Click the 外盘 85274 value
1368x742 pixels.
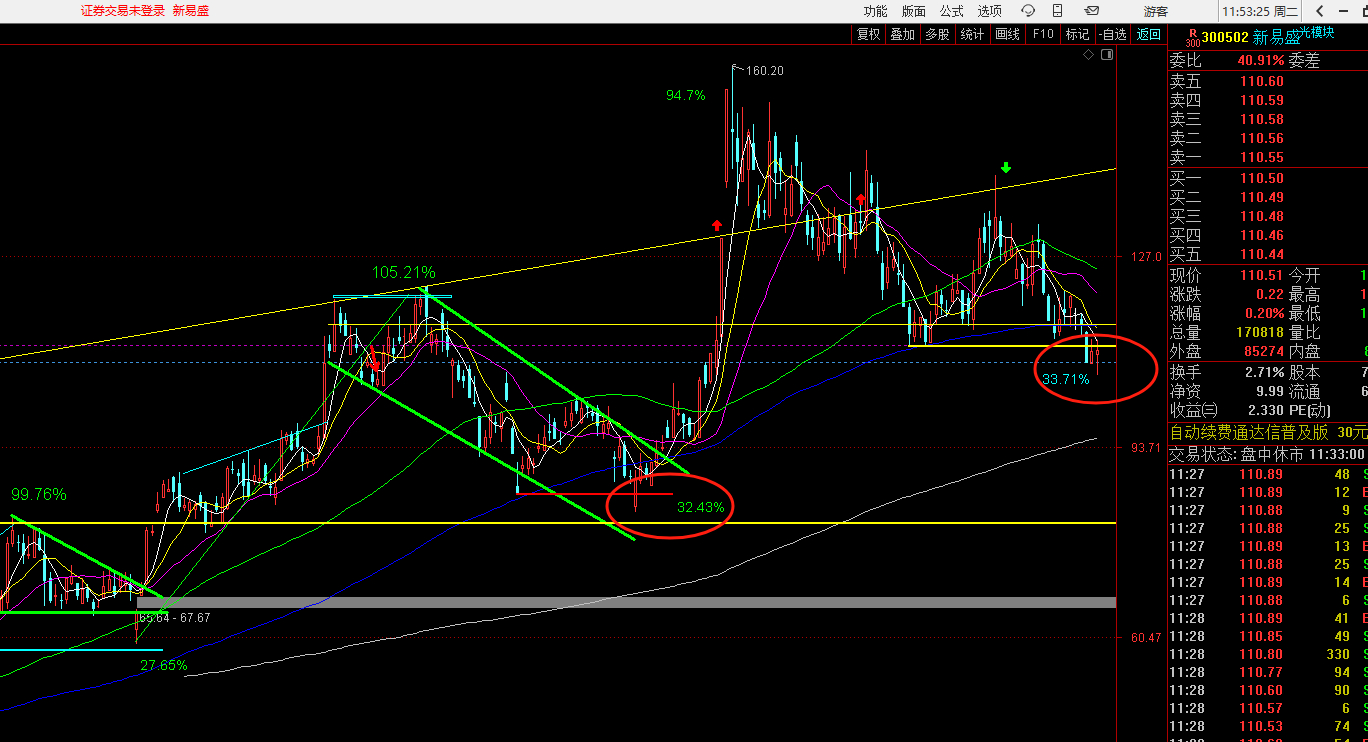coord(1262,352)
